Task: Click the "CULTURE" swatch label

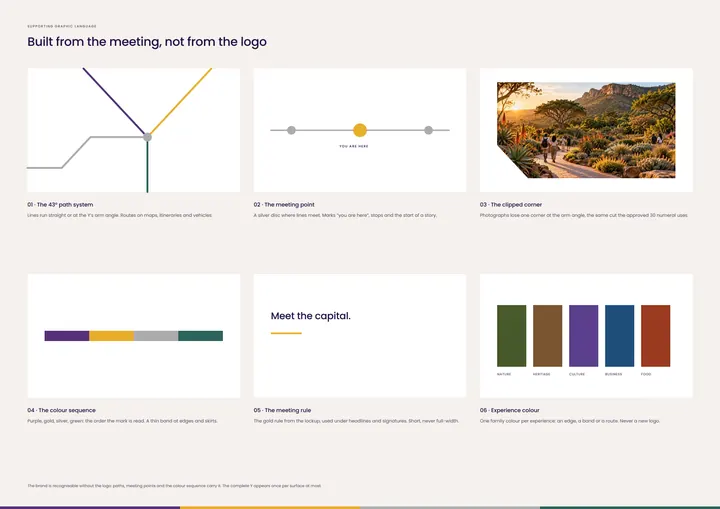Action: [577, 374]
